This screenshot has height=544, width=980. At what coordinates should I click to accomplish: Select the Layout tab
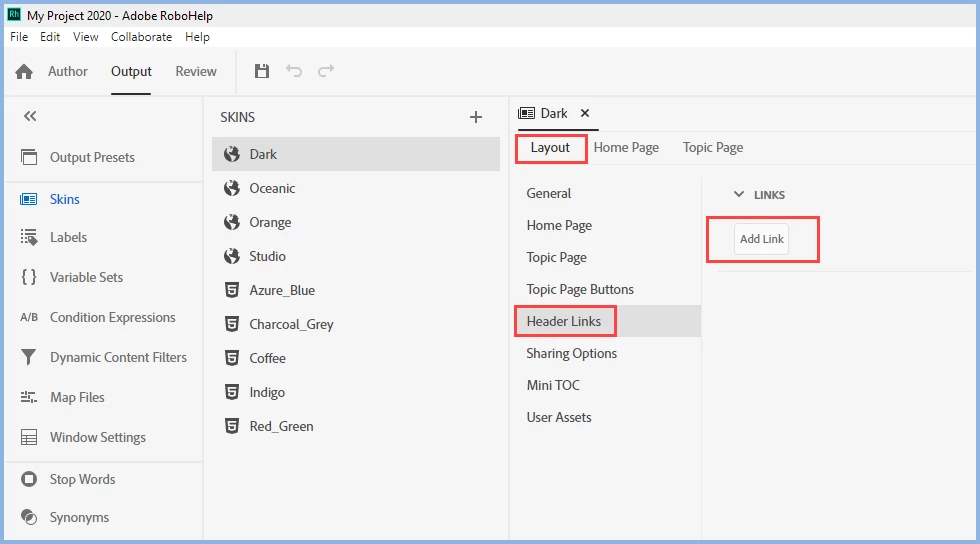550,148
